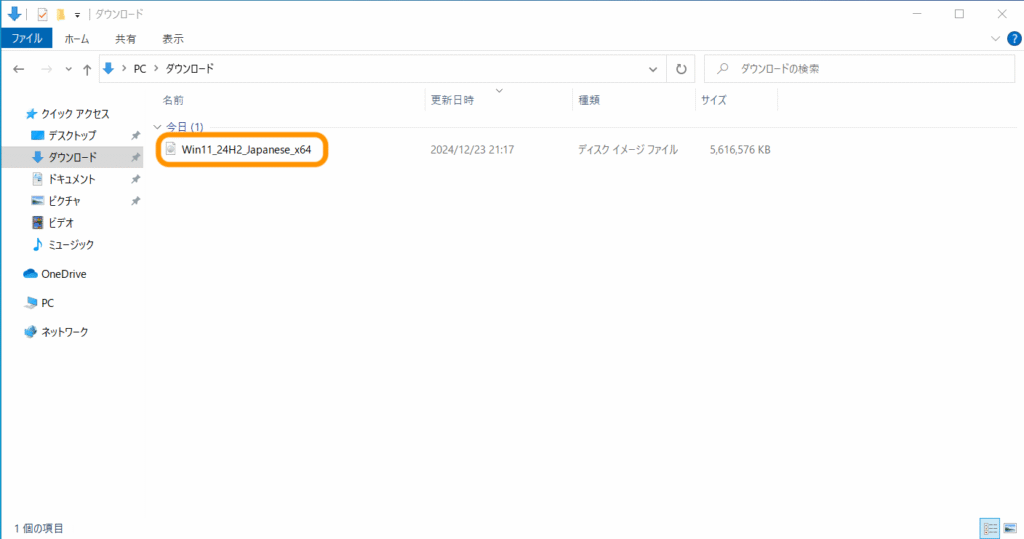
Task: Open ドキュメント in the navigation pane
Action: pos(72,179)
